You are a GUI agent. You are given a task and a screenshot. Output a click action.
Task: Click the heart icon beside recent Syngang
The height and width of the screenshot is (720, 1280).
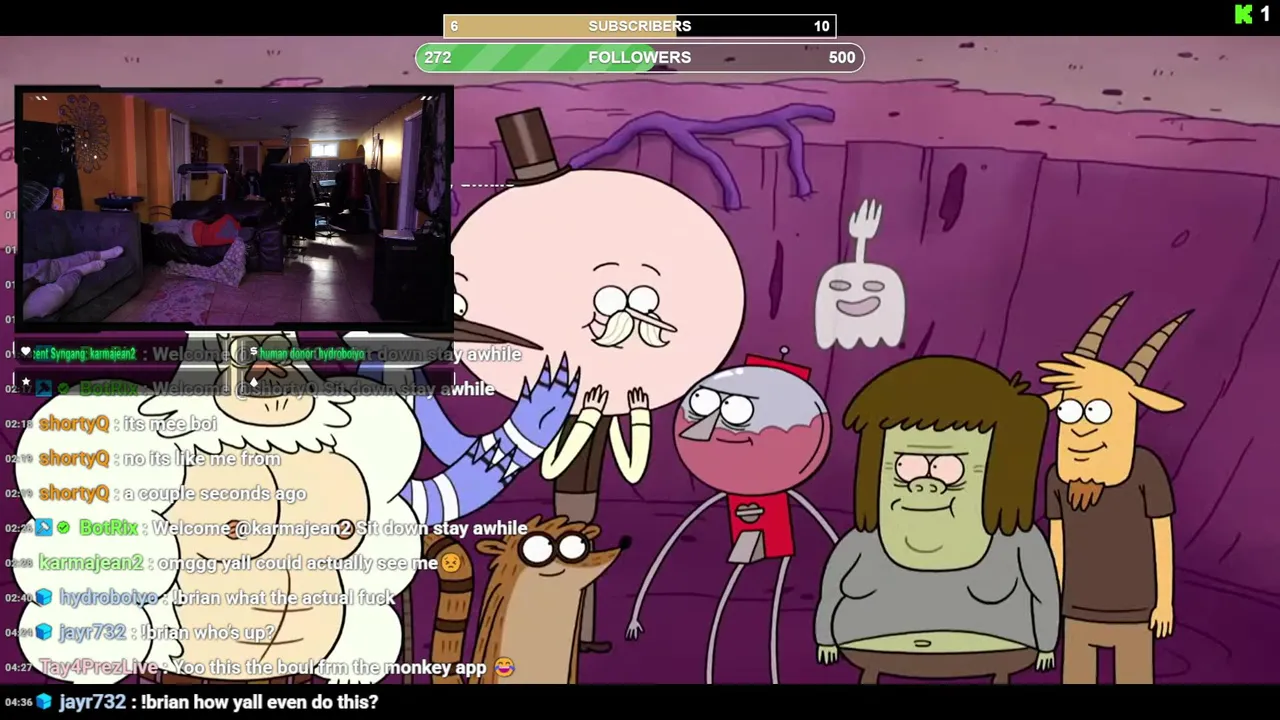coord(26,353)
